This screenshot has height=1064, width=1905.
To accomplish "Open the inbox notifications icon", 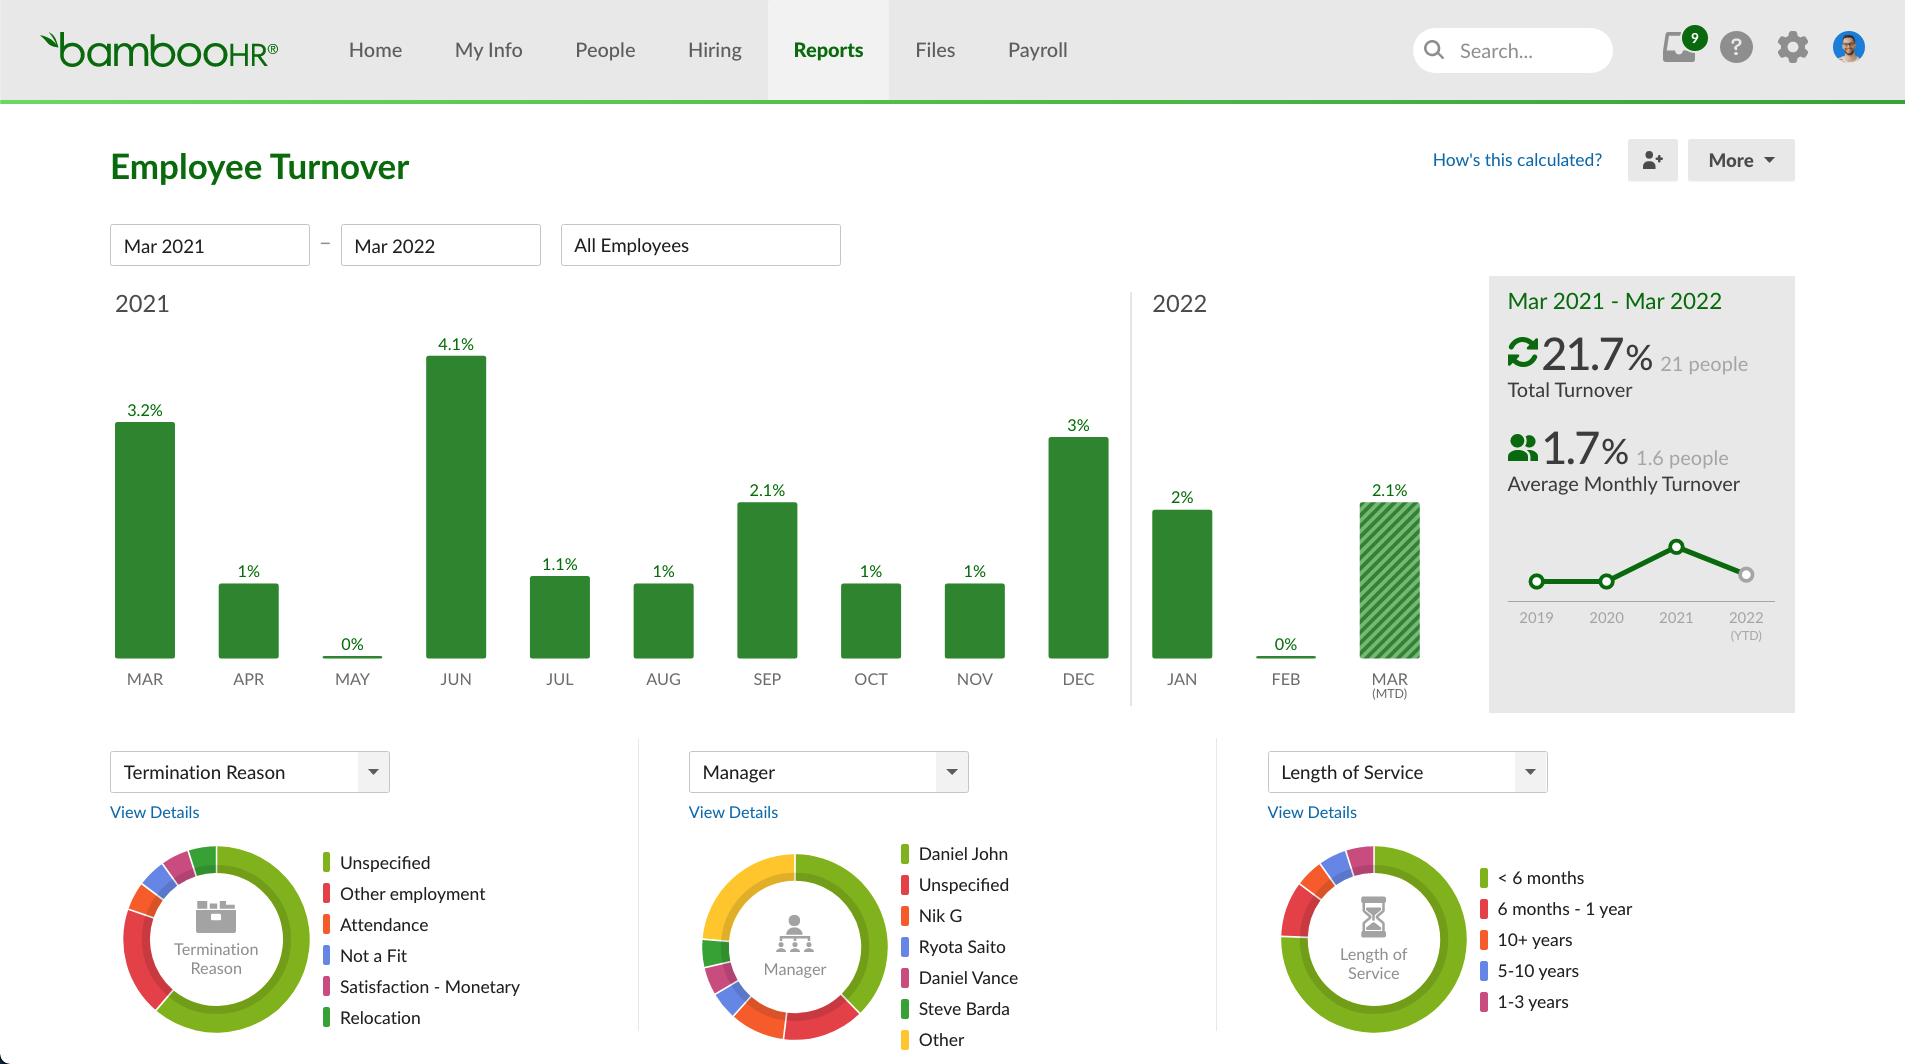I will (x=1679, y=47).
